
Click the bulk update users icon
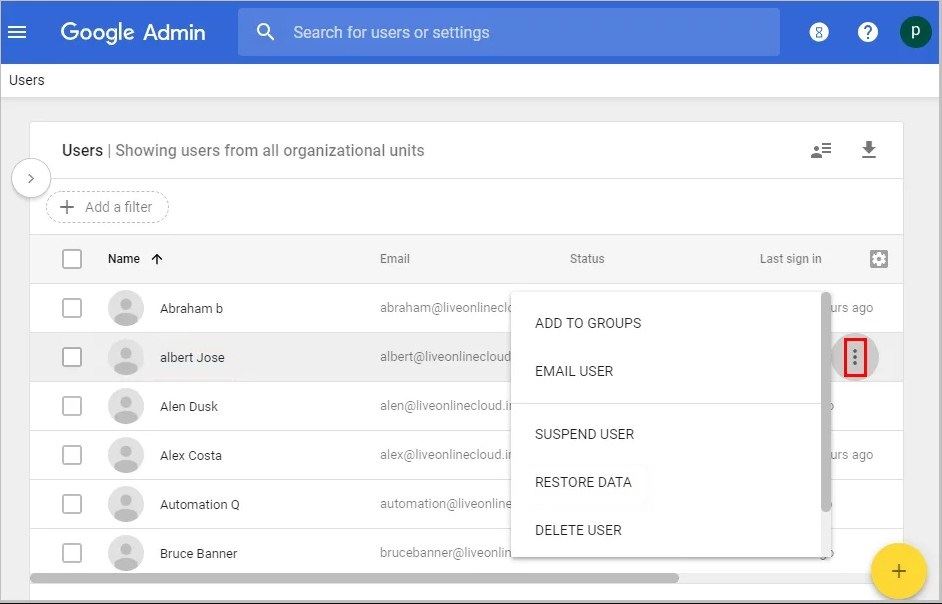[821, 150]
